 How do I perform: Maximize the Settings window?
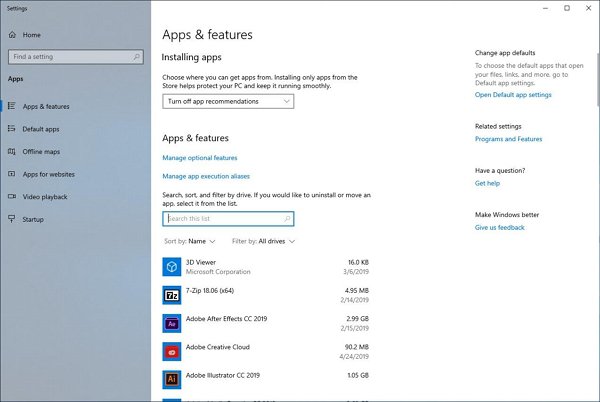coord(567,8)
